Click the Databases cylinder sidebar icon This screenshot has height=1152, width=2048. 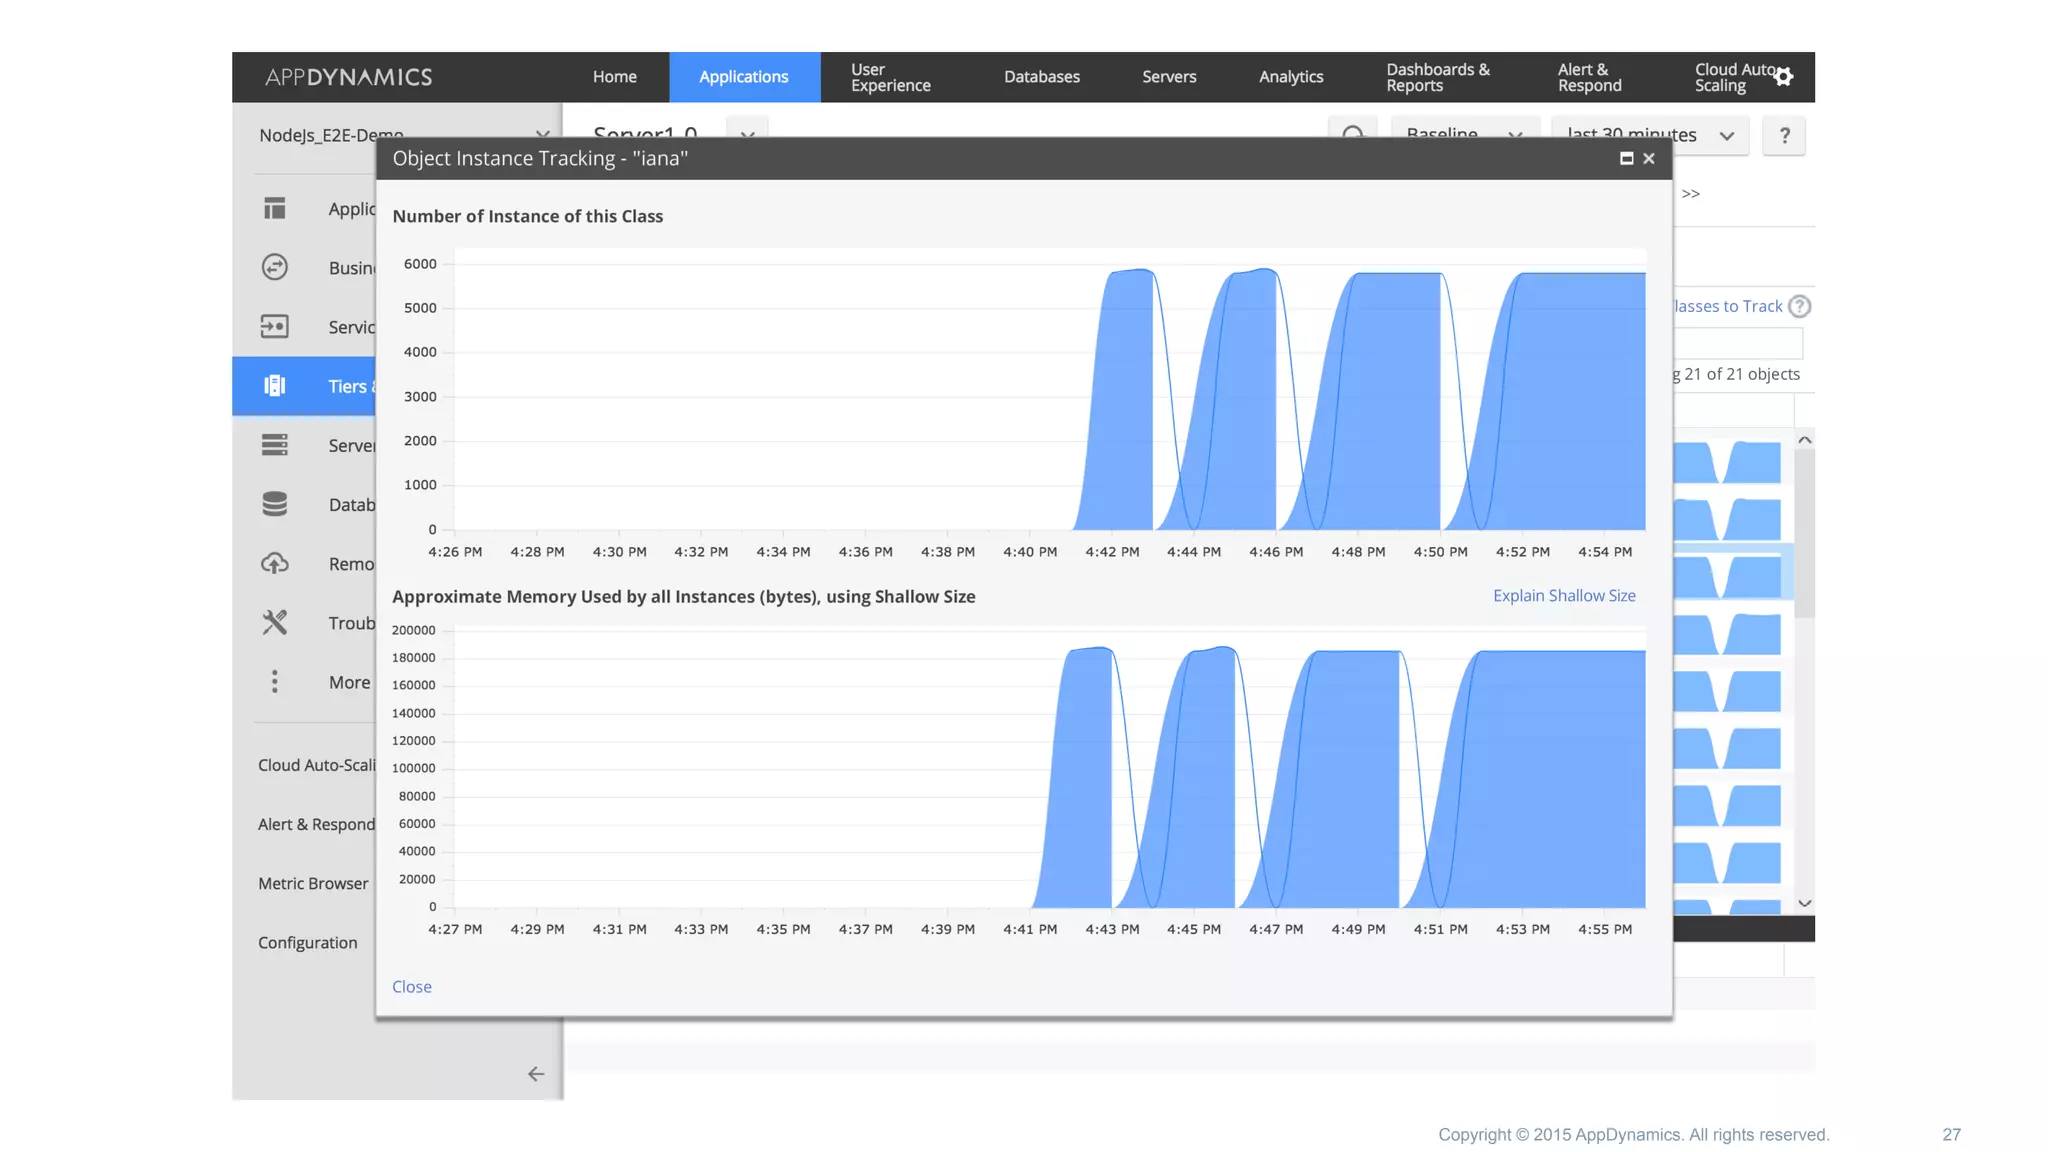coord(274,504)
